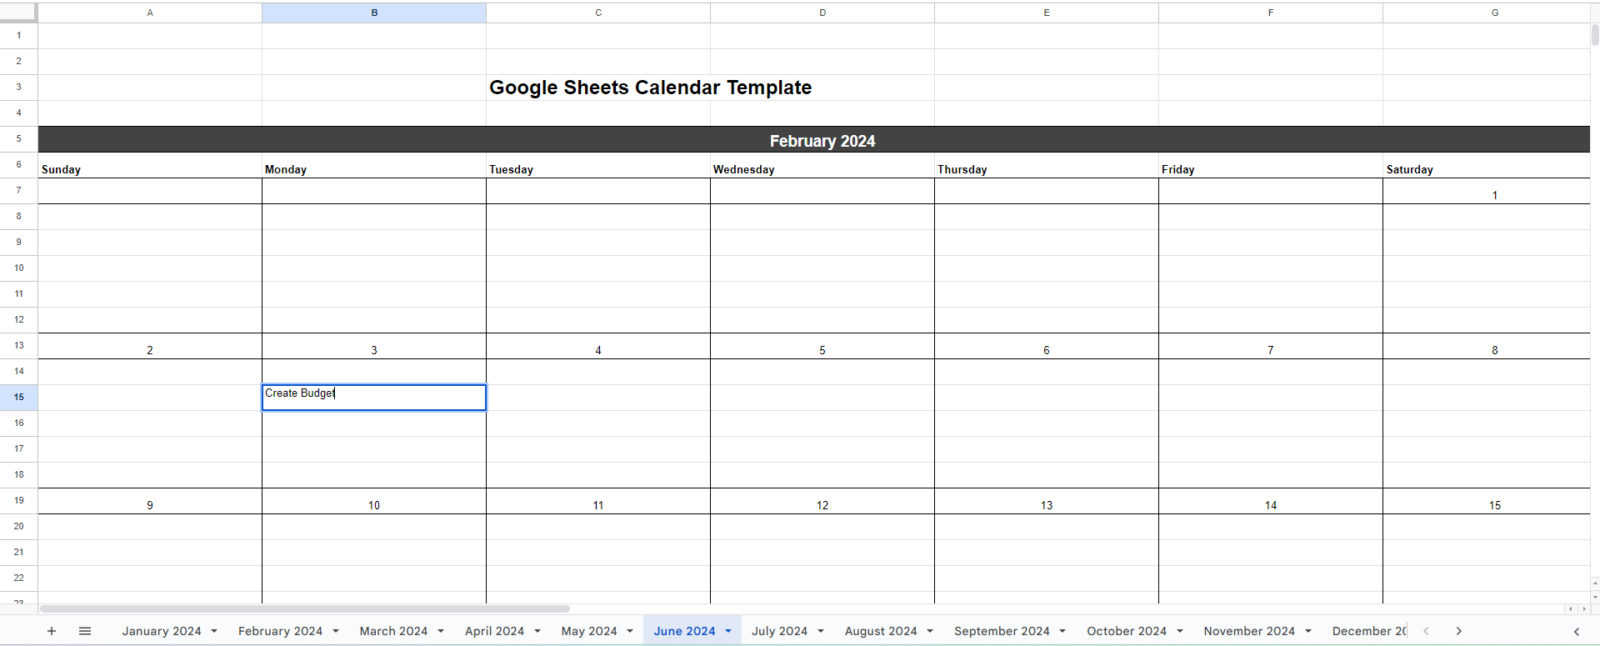Image resolution: width=1600 pixels, height=646 pixels.
Task: Click the Google Sheets Calendar Template title
Action: pos(650,88)
